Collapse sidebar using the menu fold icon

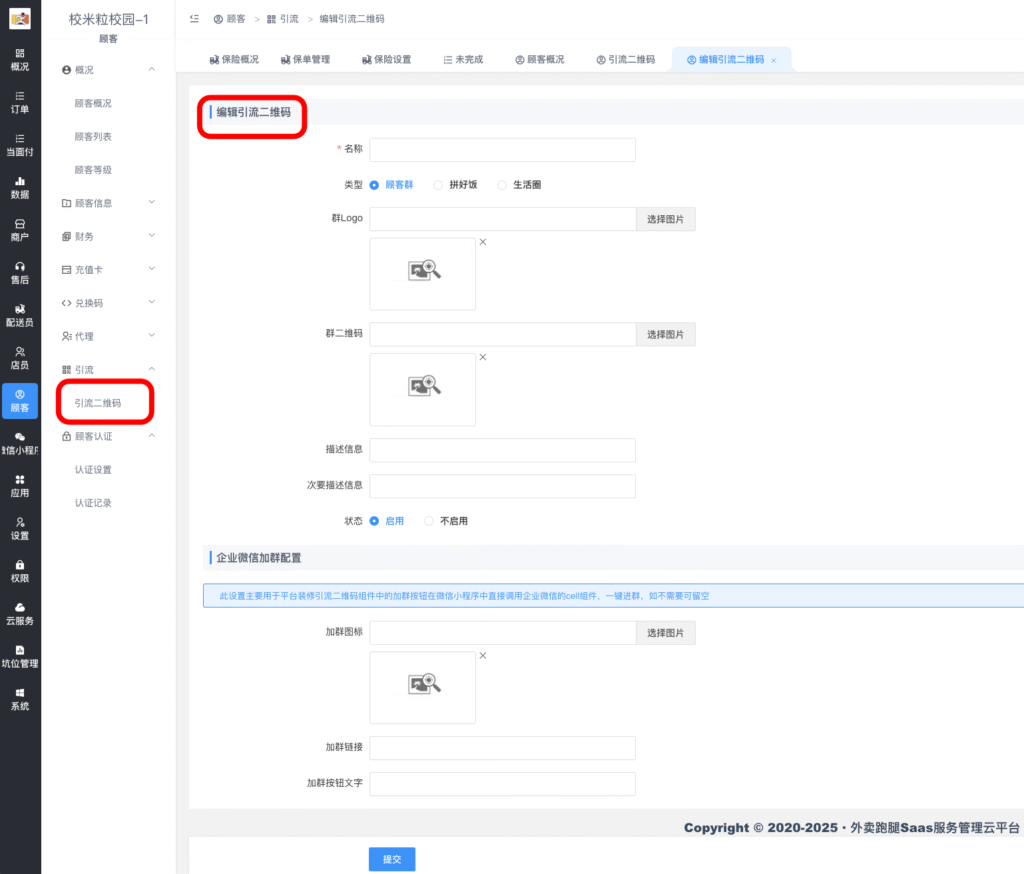point(194,19)
